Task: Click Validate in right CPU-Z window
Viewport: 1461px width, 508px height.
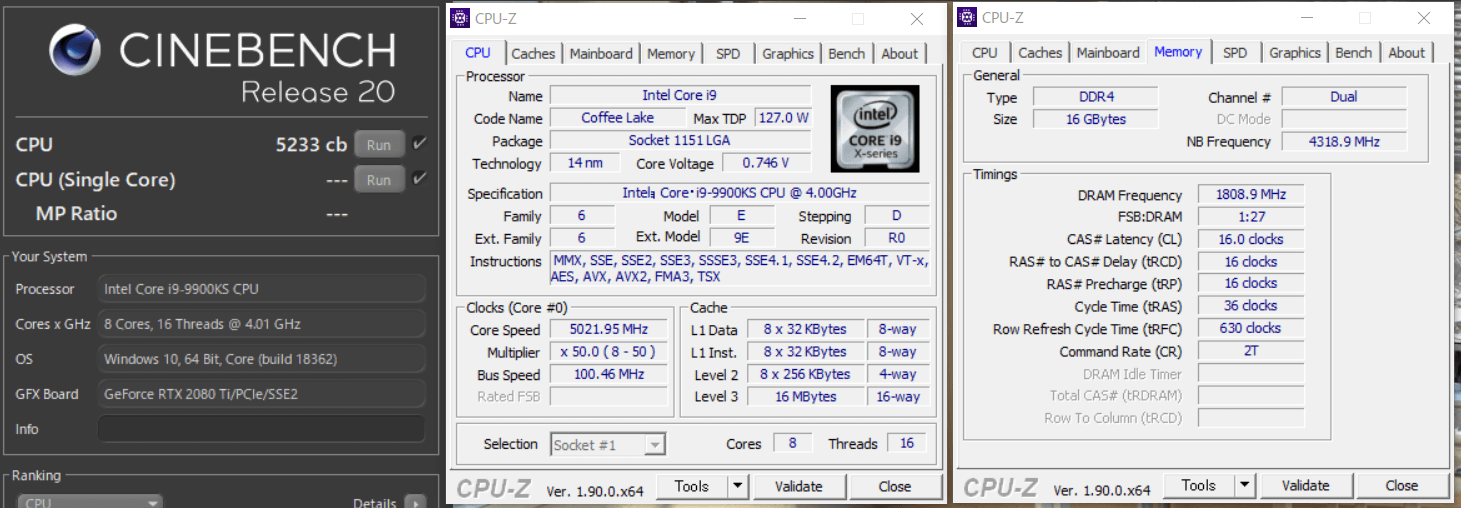Action: point(1305,486)
